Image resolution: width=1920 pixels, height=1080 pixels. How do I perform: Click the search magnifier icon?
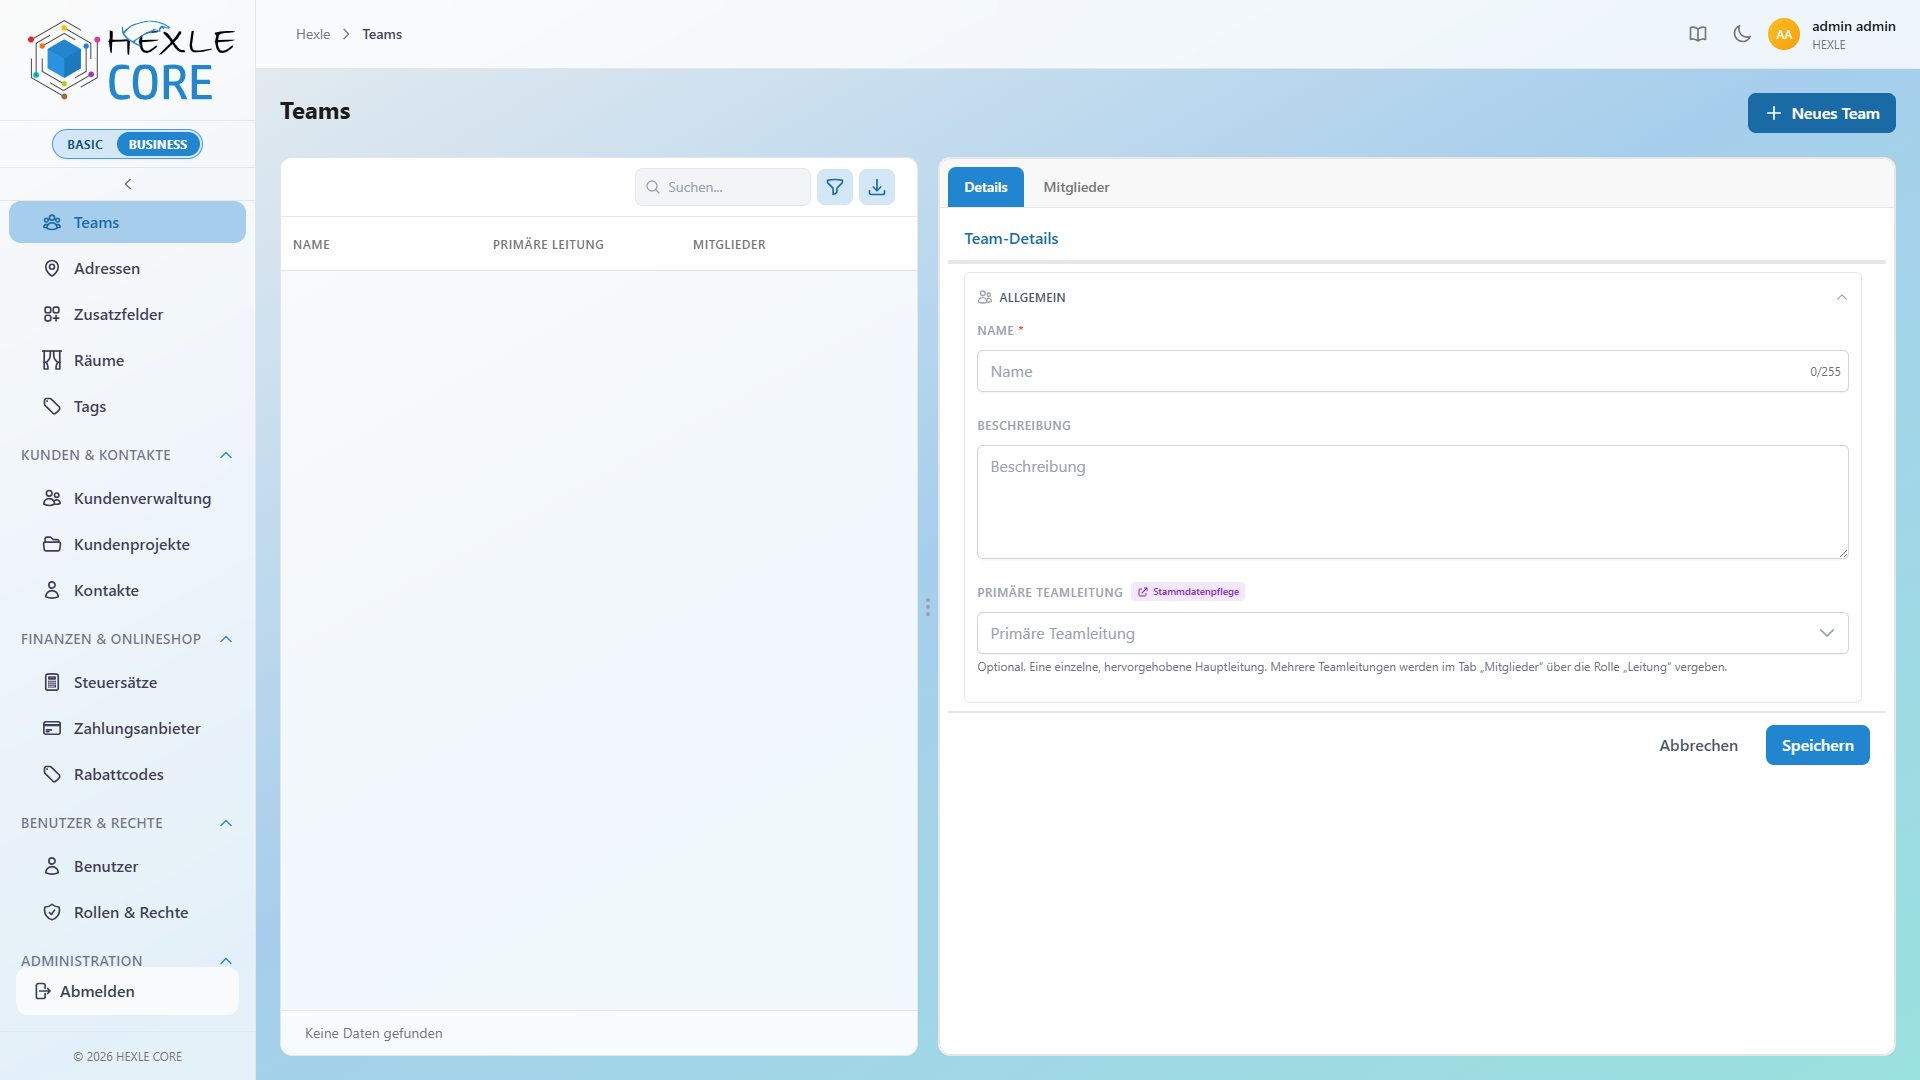(653, 187)
